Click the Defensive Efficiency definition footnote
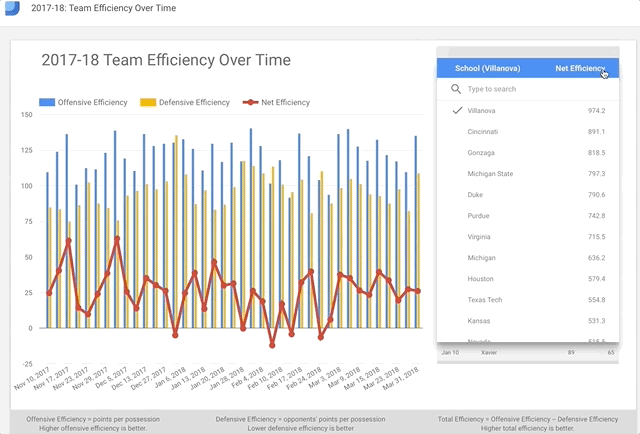The width and height of the screenshot is (640, 434). [300, 423]
